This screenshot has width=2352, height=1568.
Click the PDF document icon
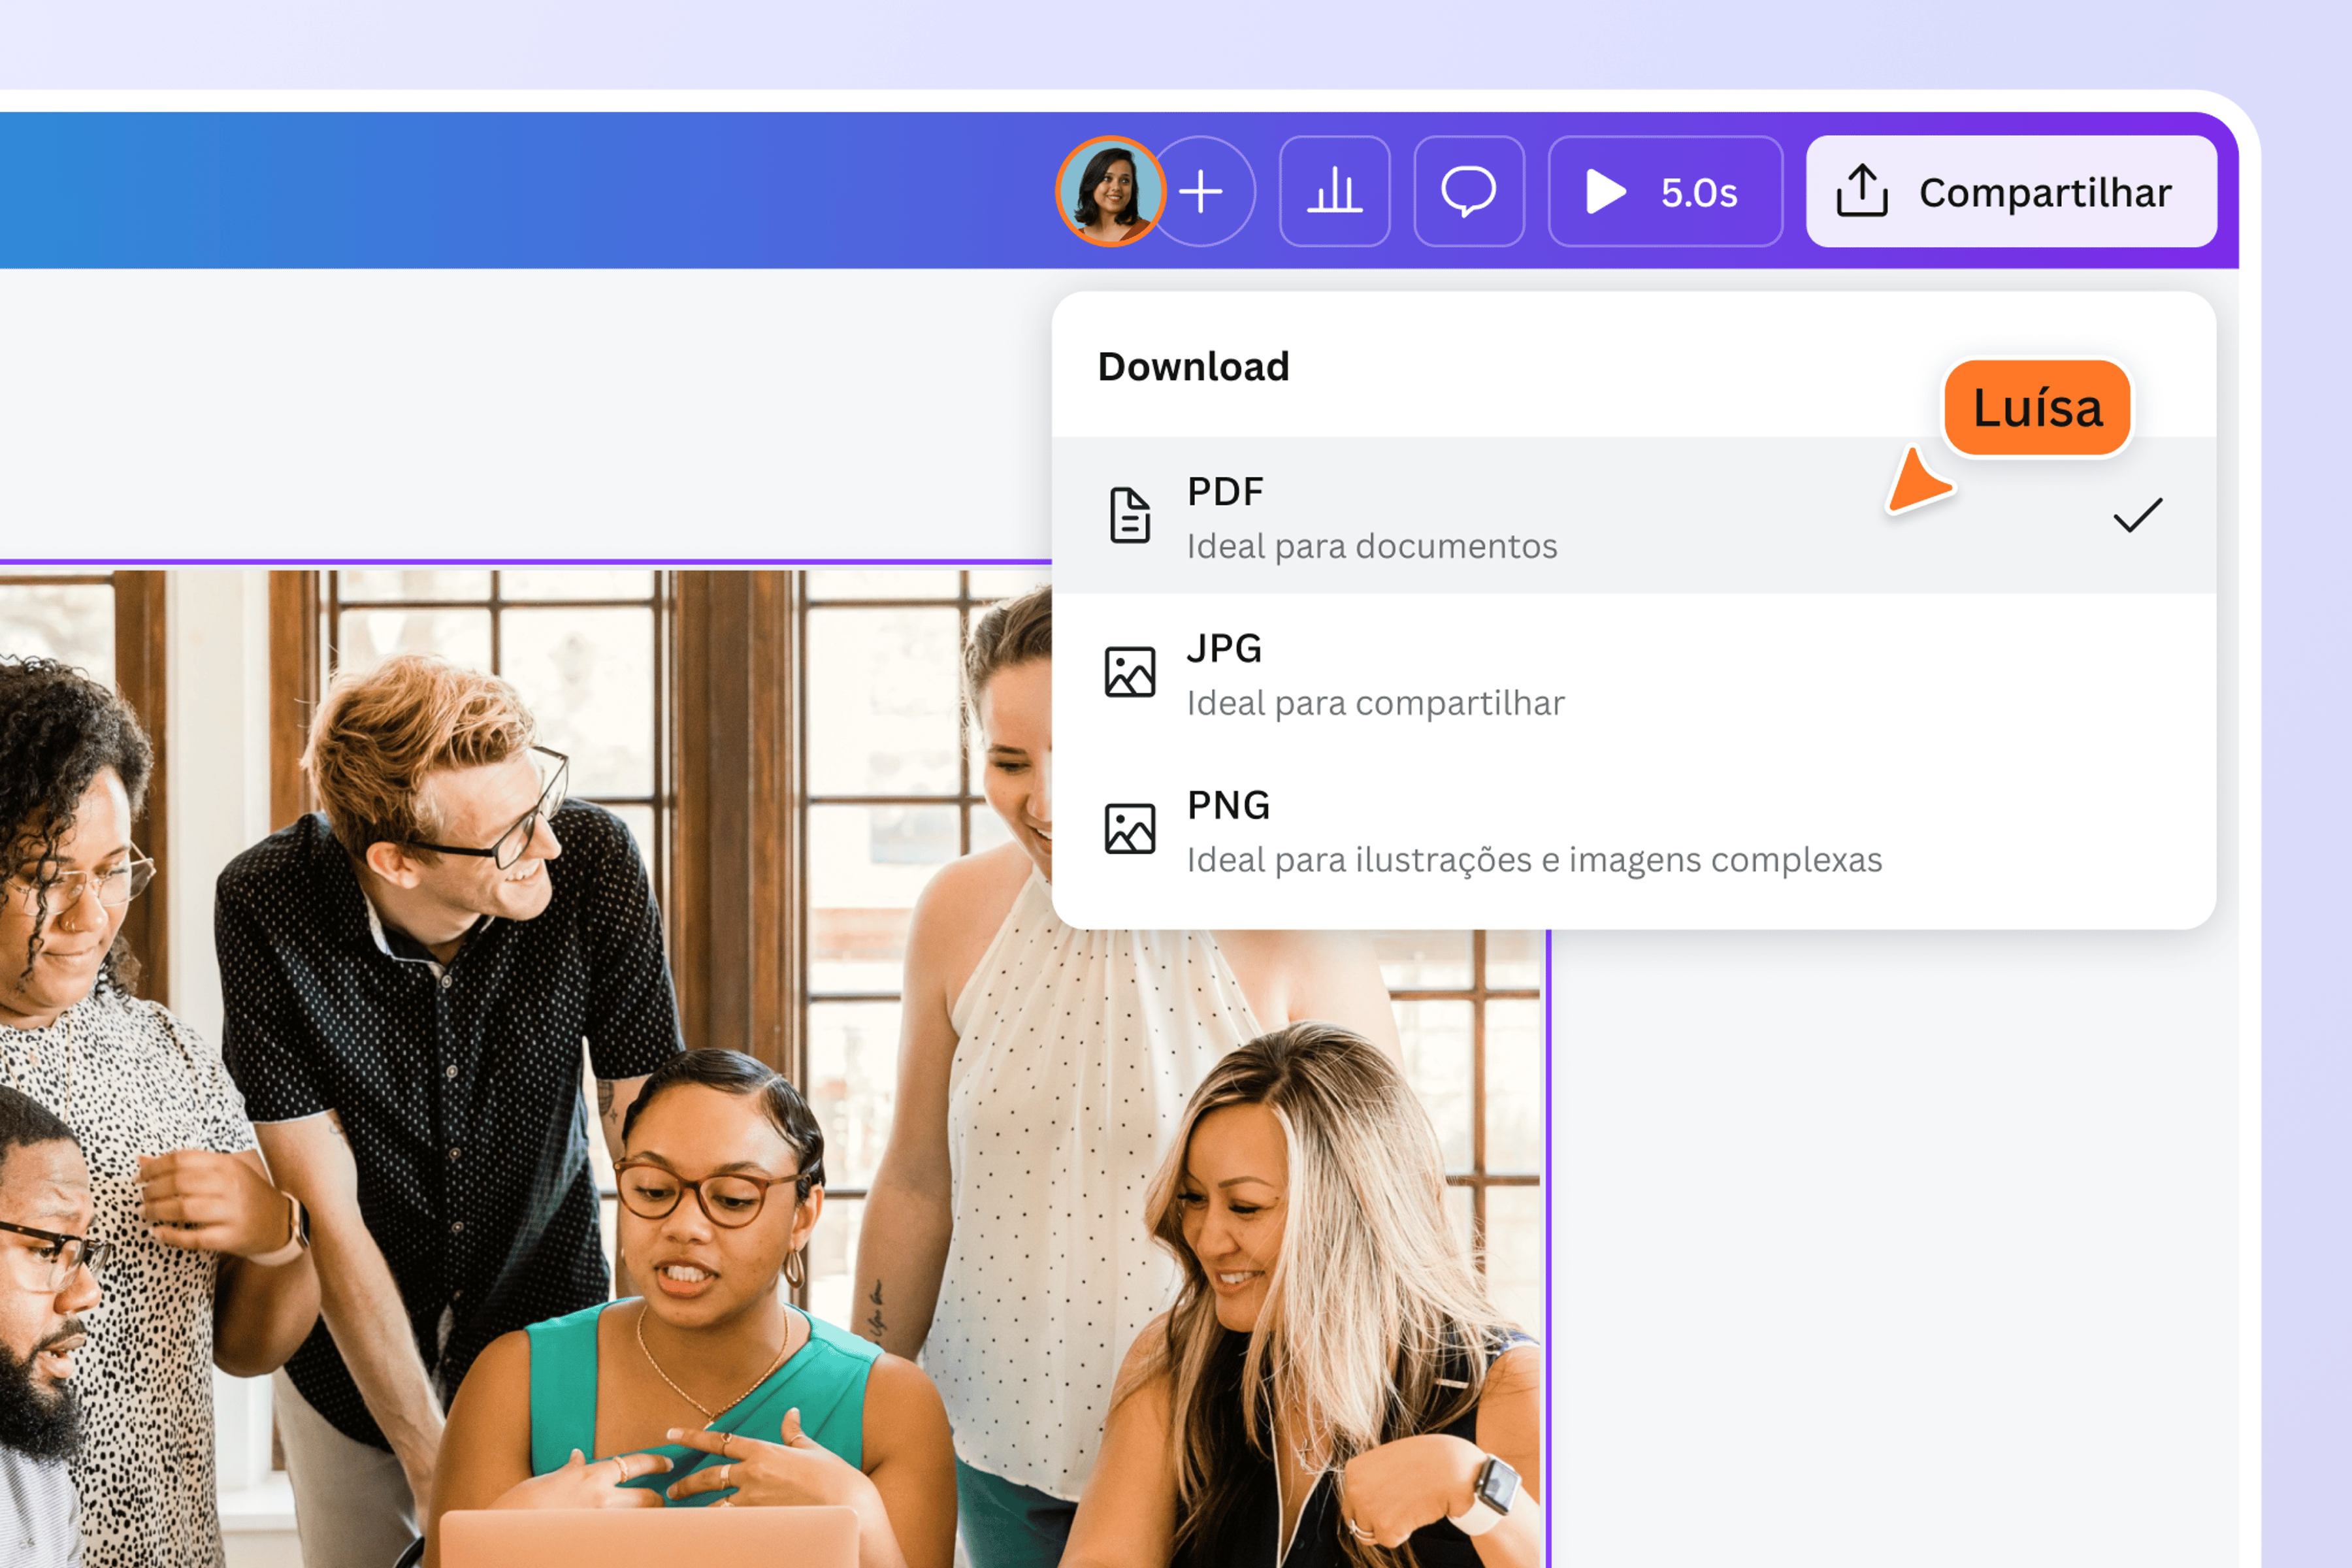pos(1130,515)
